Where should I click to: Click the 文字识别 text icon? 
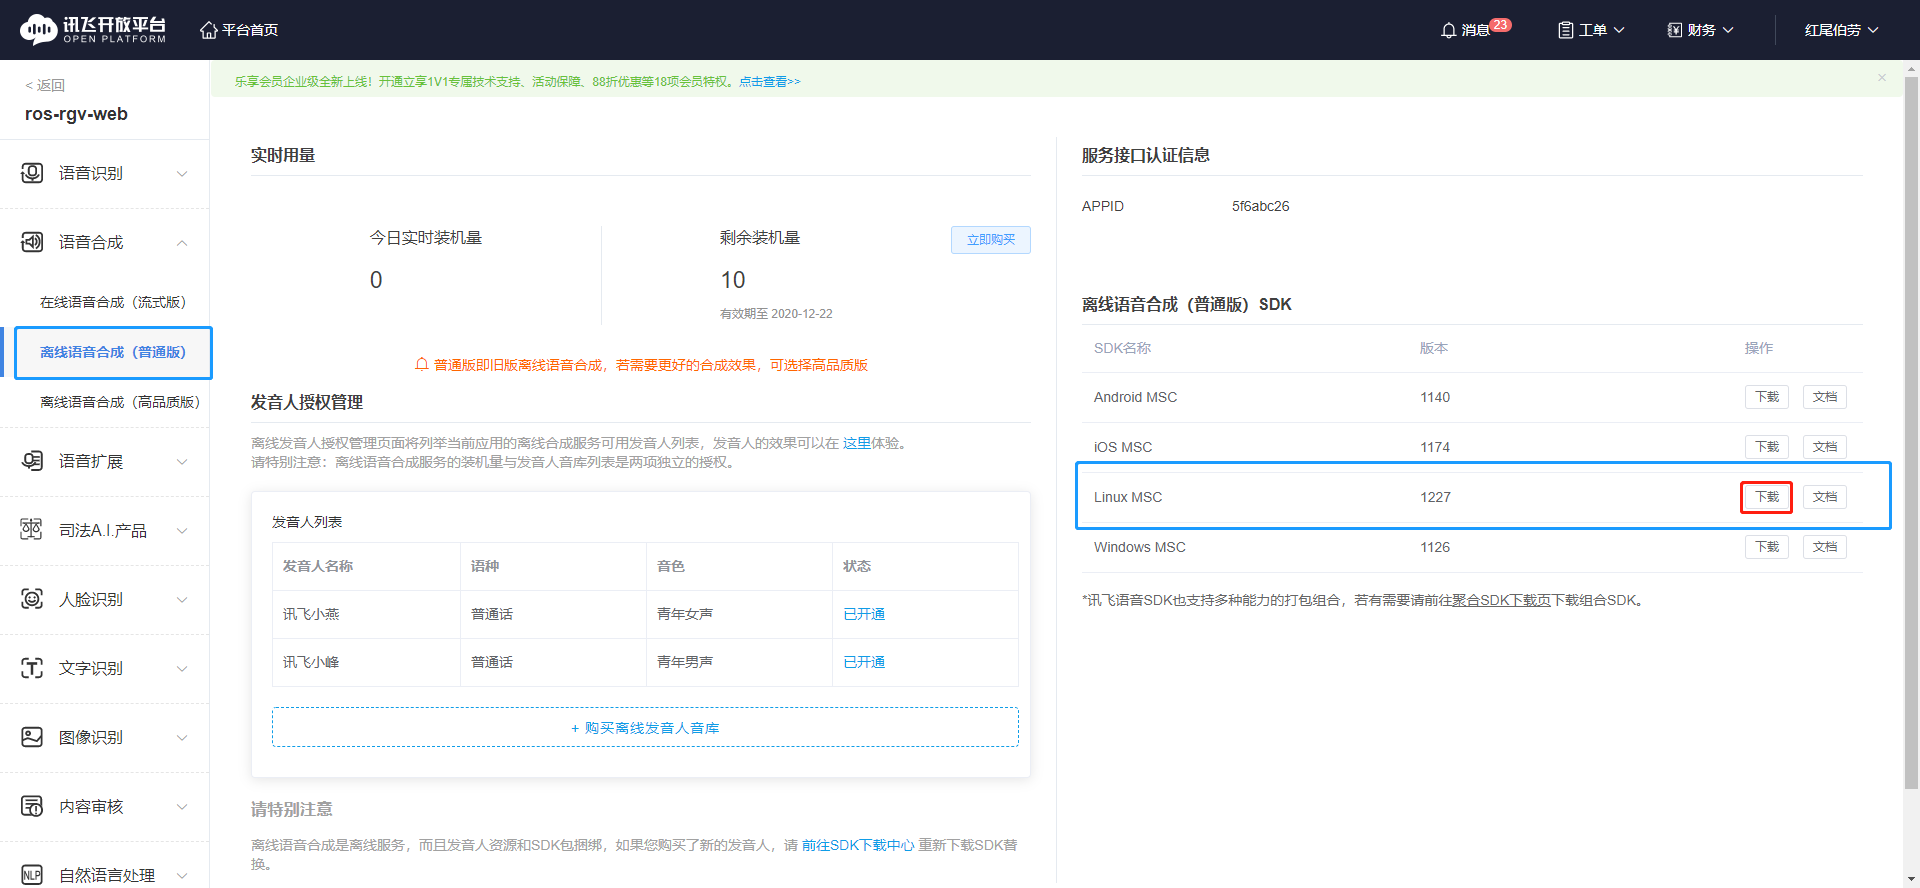click(32, 668)
